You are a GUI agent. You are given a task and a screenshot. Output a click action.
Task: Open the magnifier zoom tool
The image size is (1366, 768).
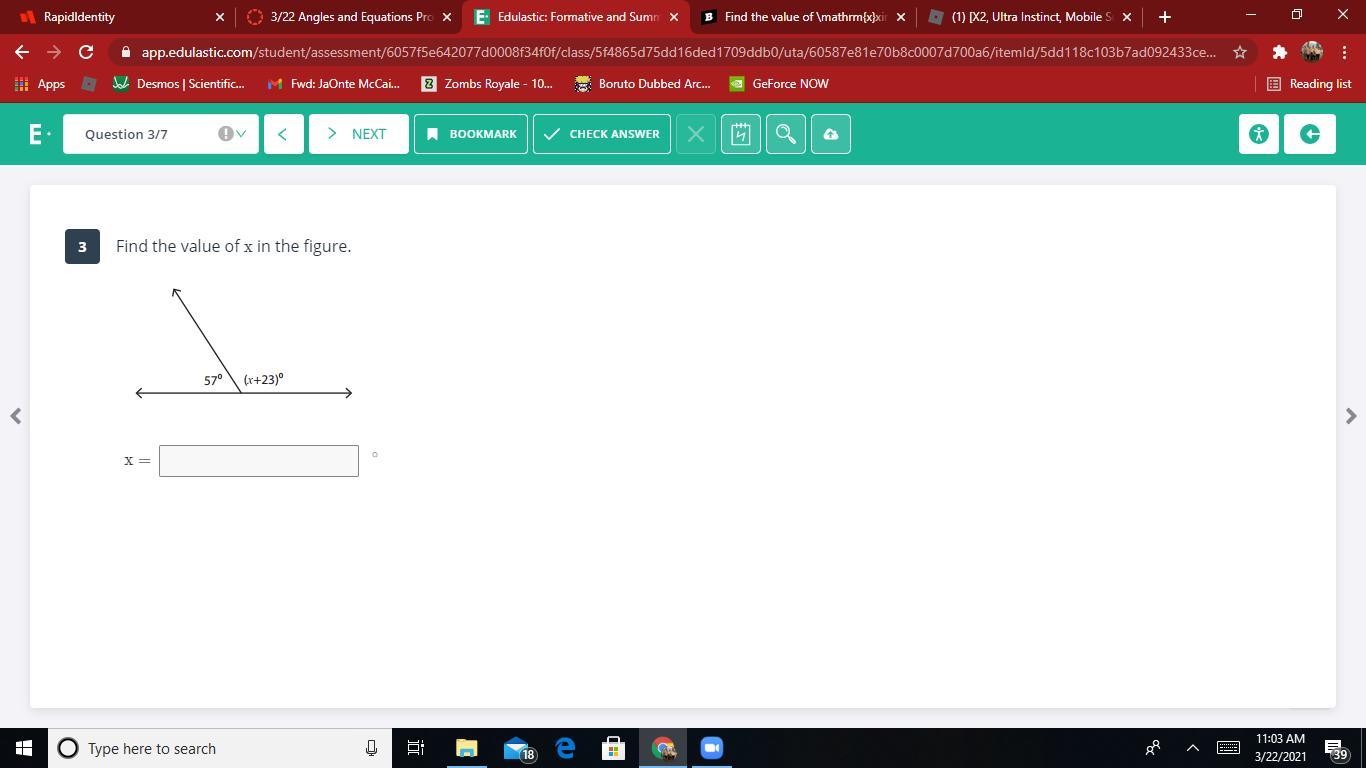[x=786, y=134]
